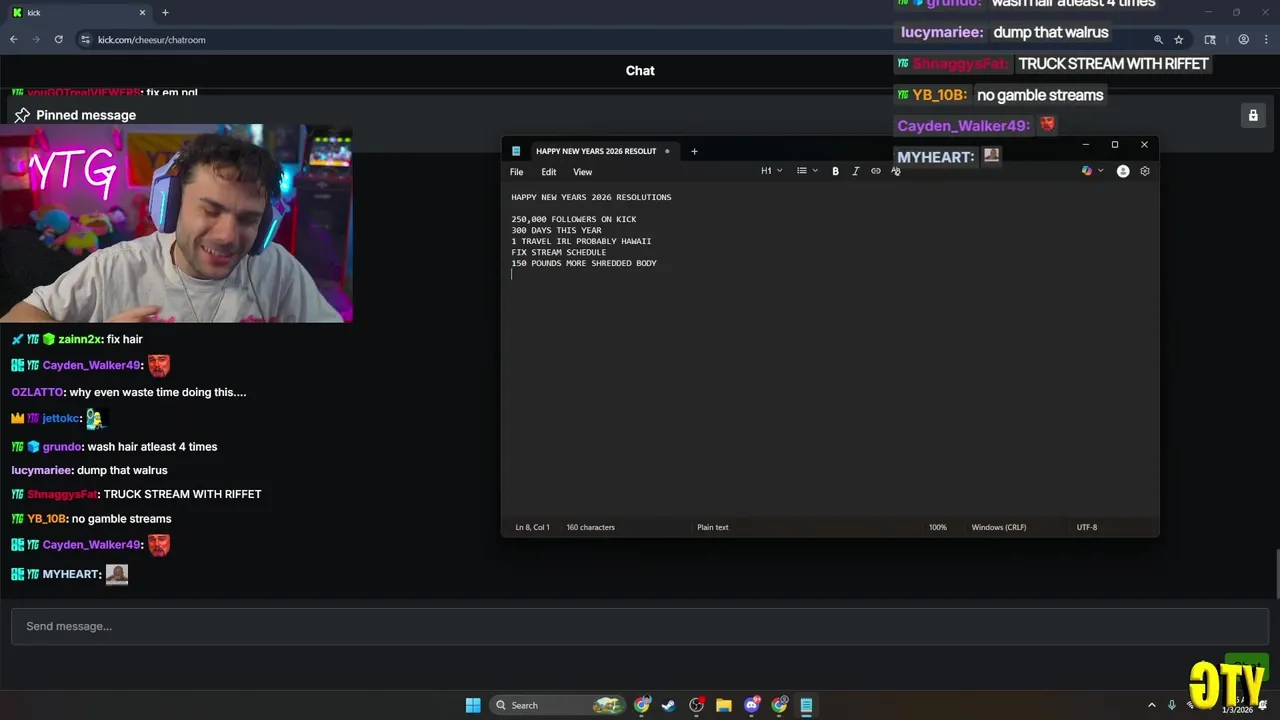
Task: Open Notepad View menu
Action: click(582, 172)
